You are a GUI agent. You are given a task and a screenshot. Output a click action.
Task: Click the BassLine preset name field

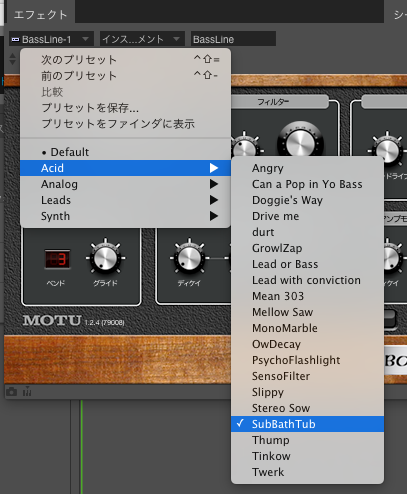point(233,39)
